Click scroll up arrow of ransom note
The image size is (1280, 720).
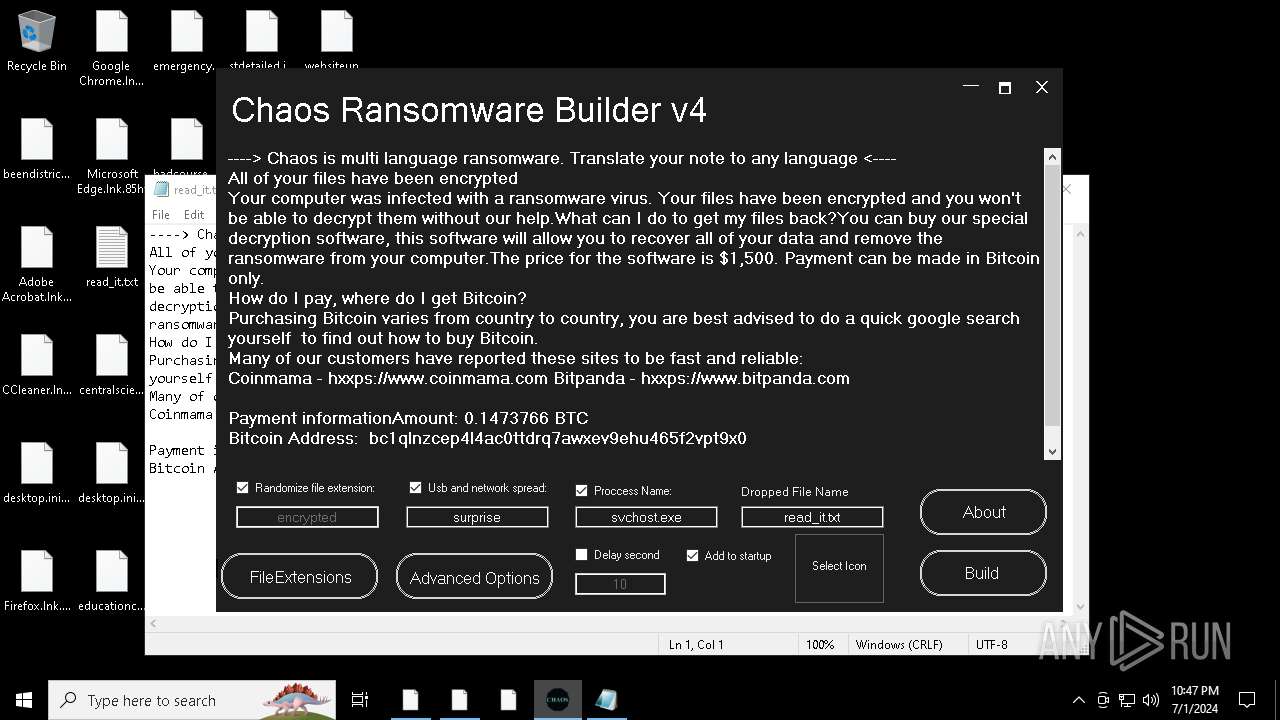pyautogui.click(x=1052, y=157)
